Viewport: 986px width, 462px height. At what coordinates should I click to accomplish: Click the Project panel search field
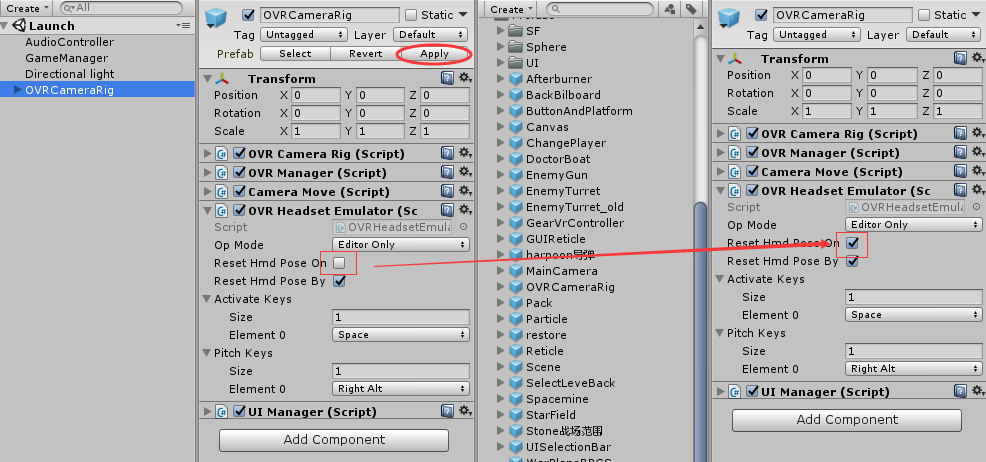coord(601,9)
